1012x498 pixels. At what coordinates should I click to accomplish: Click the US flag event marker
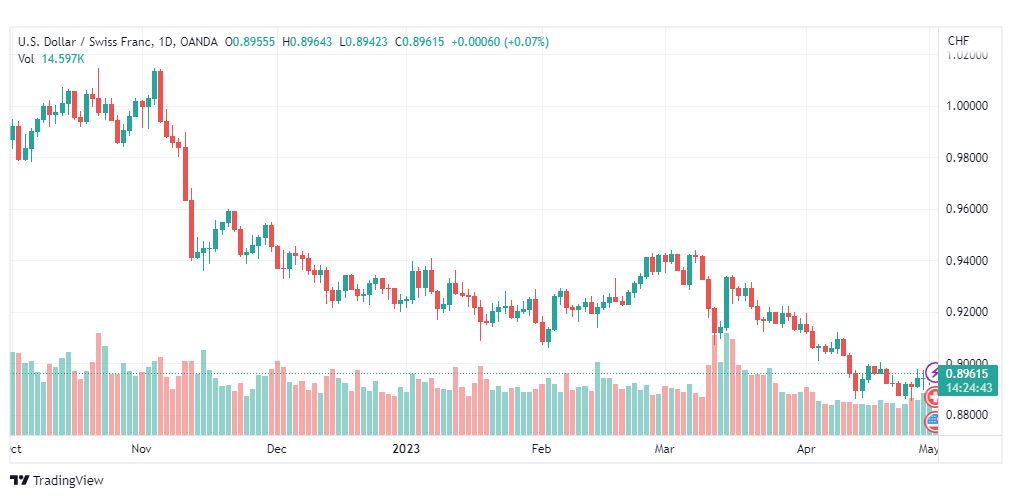tap(933, 423)
